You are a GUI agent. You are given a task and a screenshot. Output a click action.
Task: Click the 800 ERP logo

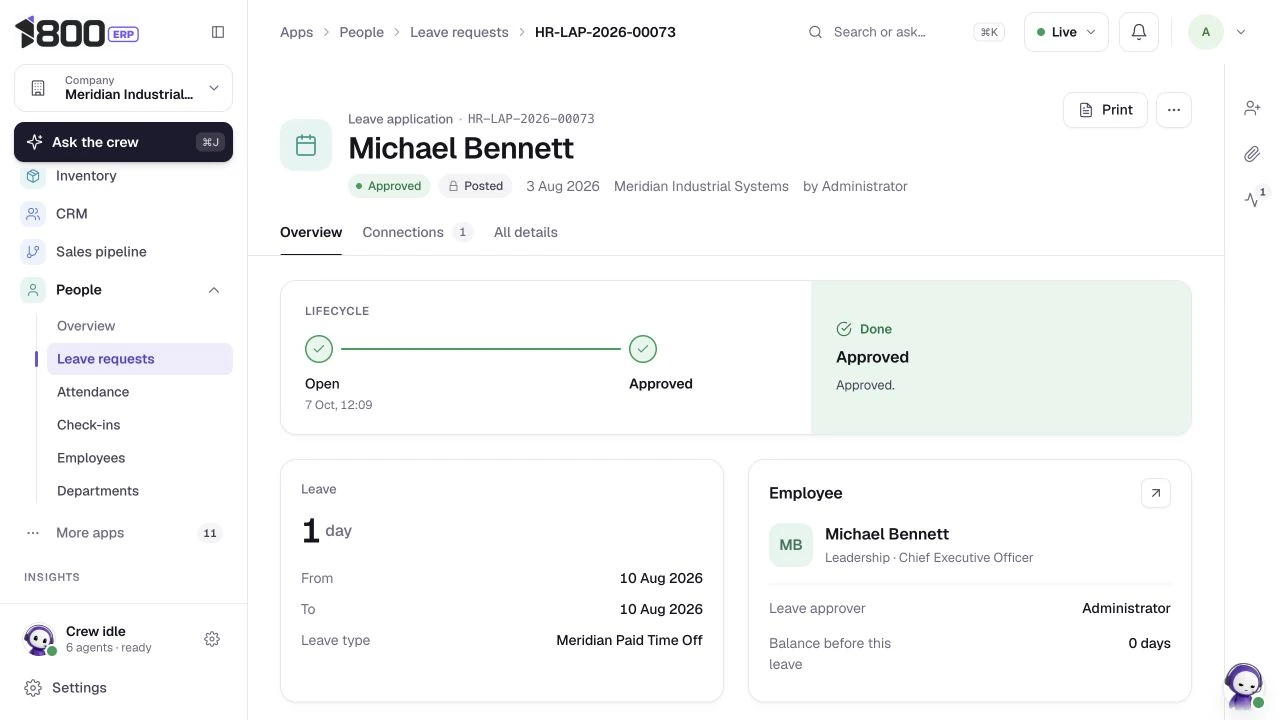point(77,32)
